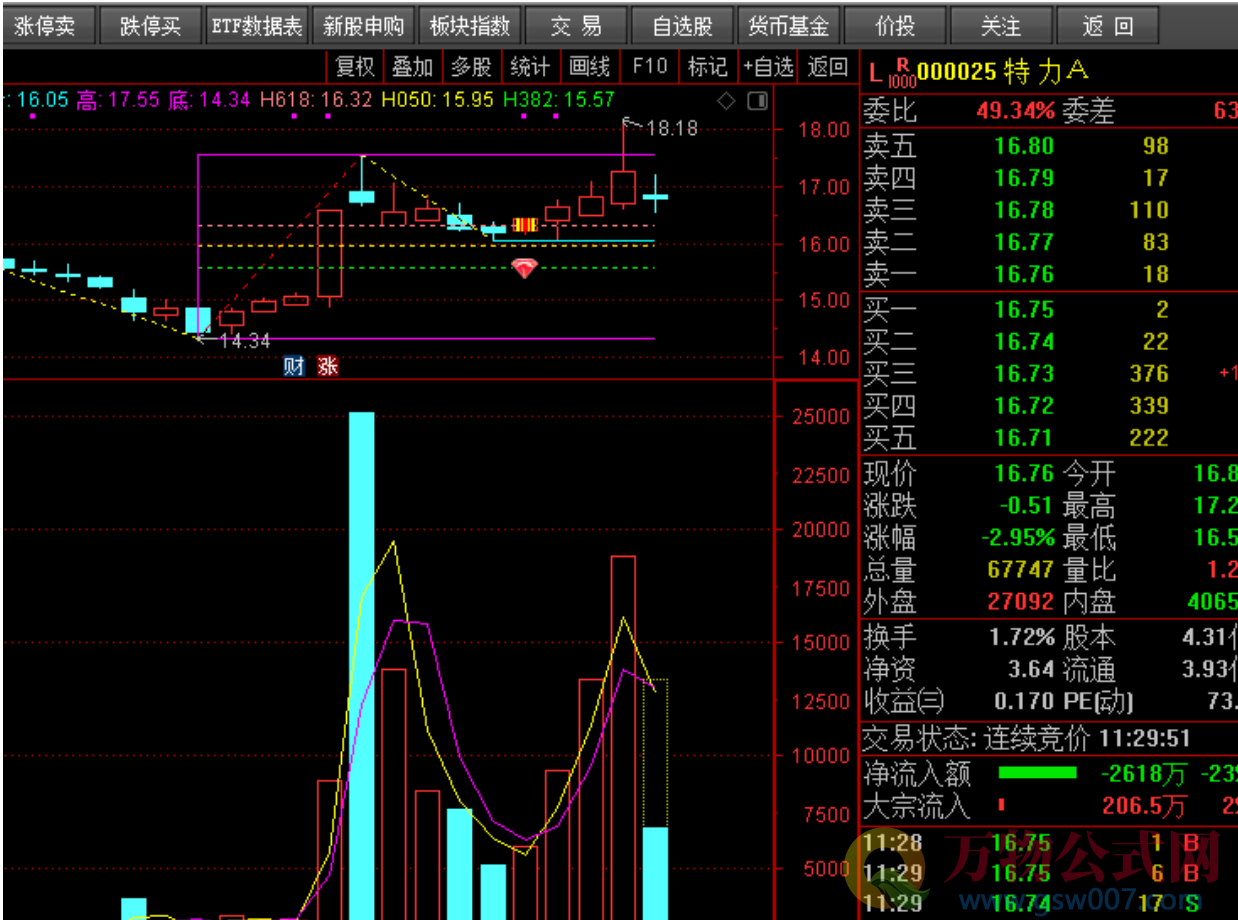
Task: Open 统计 on chart toolbar
Action: [x=530, y=67]
